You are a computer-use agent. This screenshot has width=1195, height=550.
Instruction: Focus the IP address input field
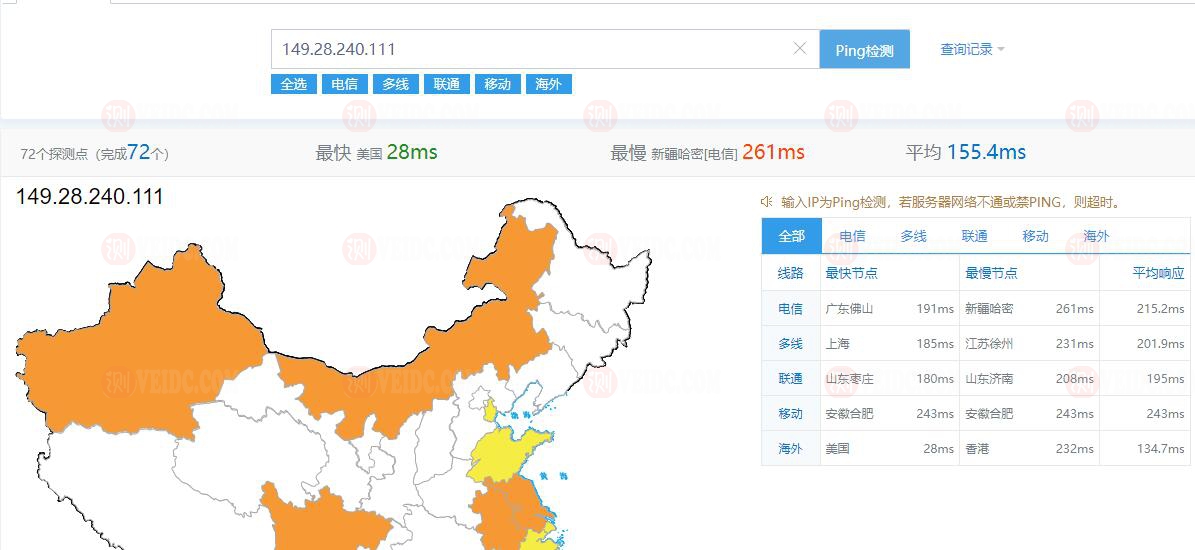click(545, 50)
